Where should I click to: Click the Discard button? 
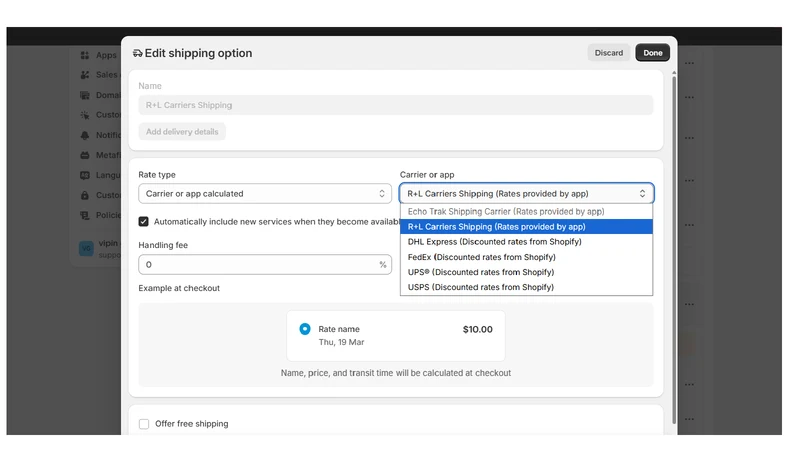609,53
